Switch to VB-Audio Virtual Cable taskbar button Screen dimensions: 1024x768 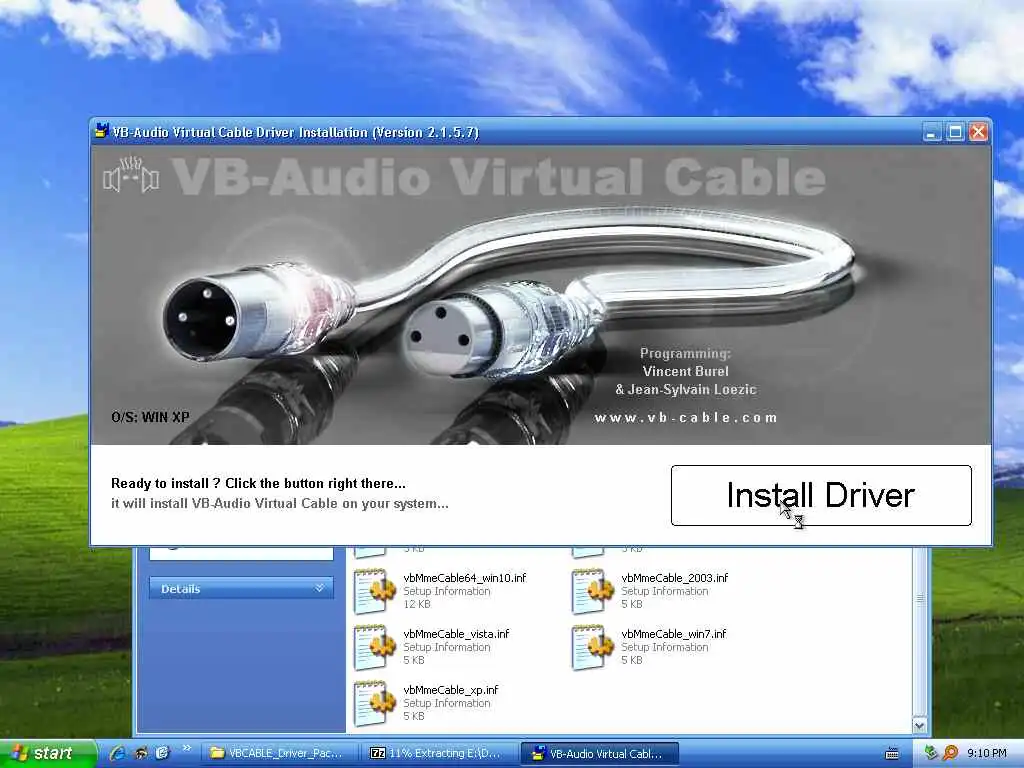coord(600,754)
